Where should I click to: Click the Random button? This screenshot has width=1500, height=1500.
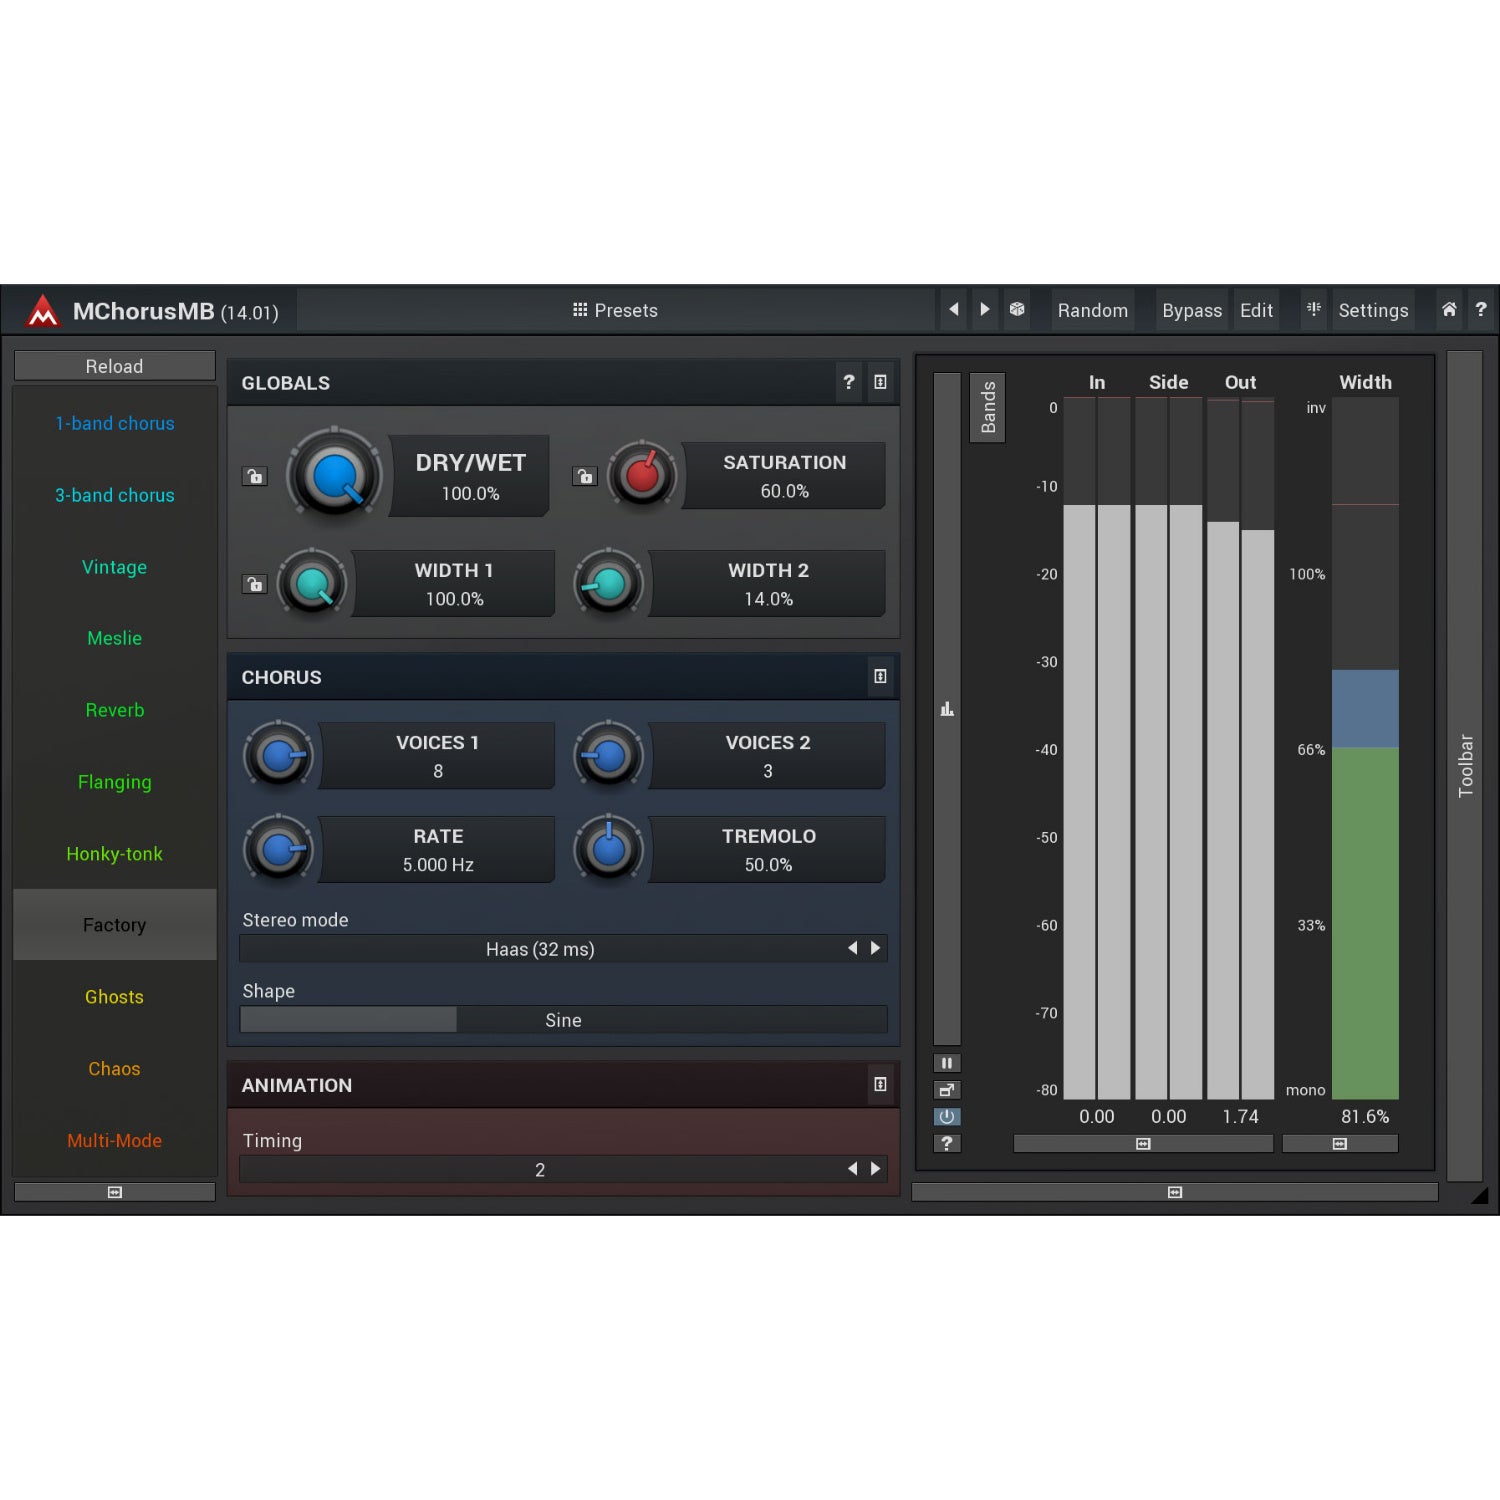pos(1092,310)
